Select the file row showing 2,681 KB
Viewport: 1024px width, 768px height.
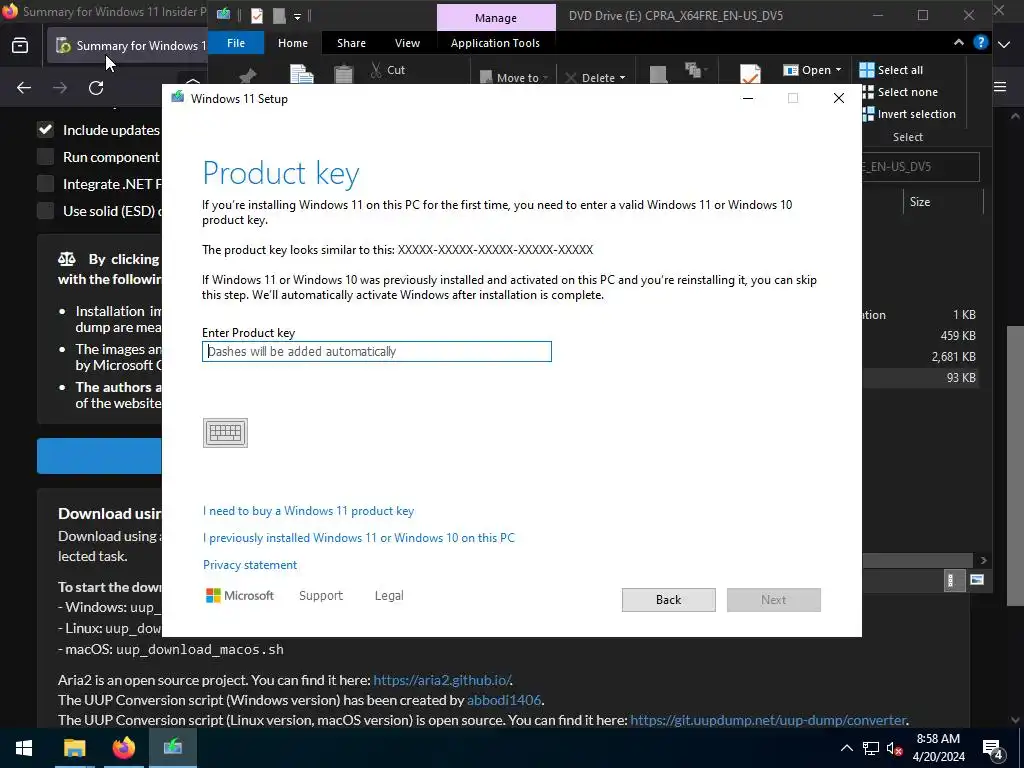click(x=921, y=357)
